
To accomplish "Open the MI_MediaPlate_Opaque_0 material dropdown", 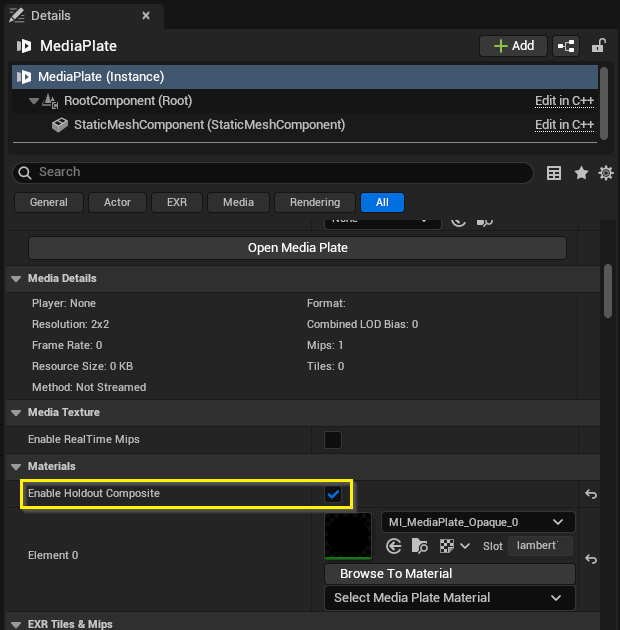I will [478, 522].
